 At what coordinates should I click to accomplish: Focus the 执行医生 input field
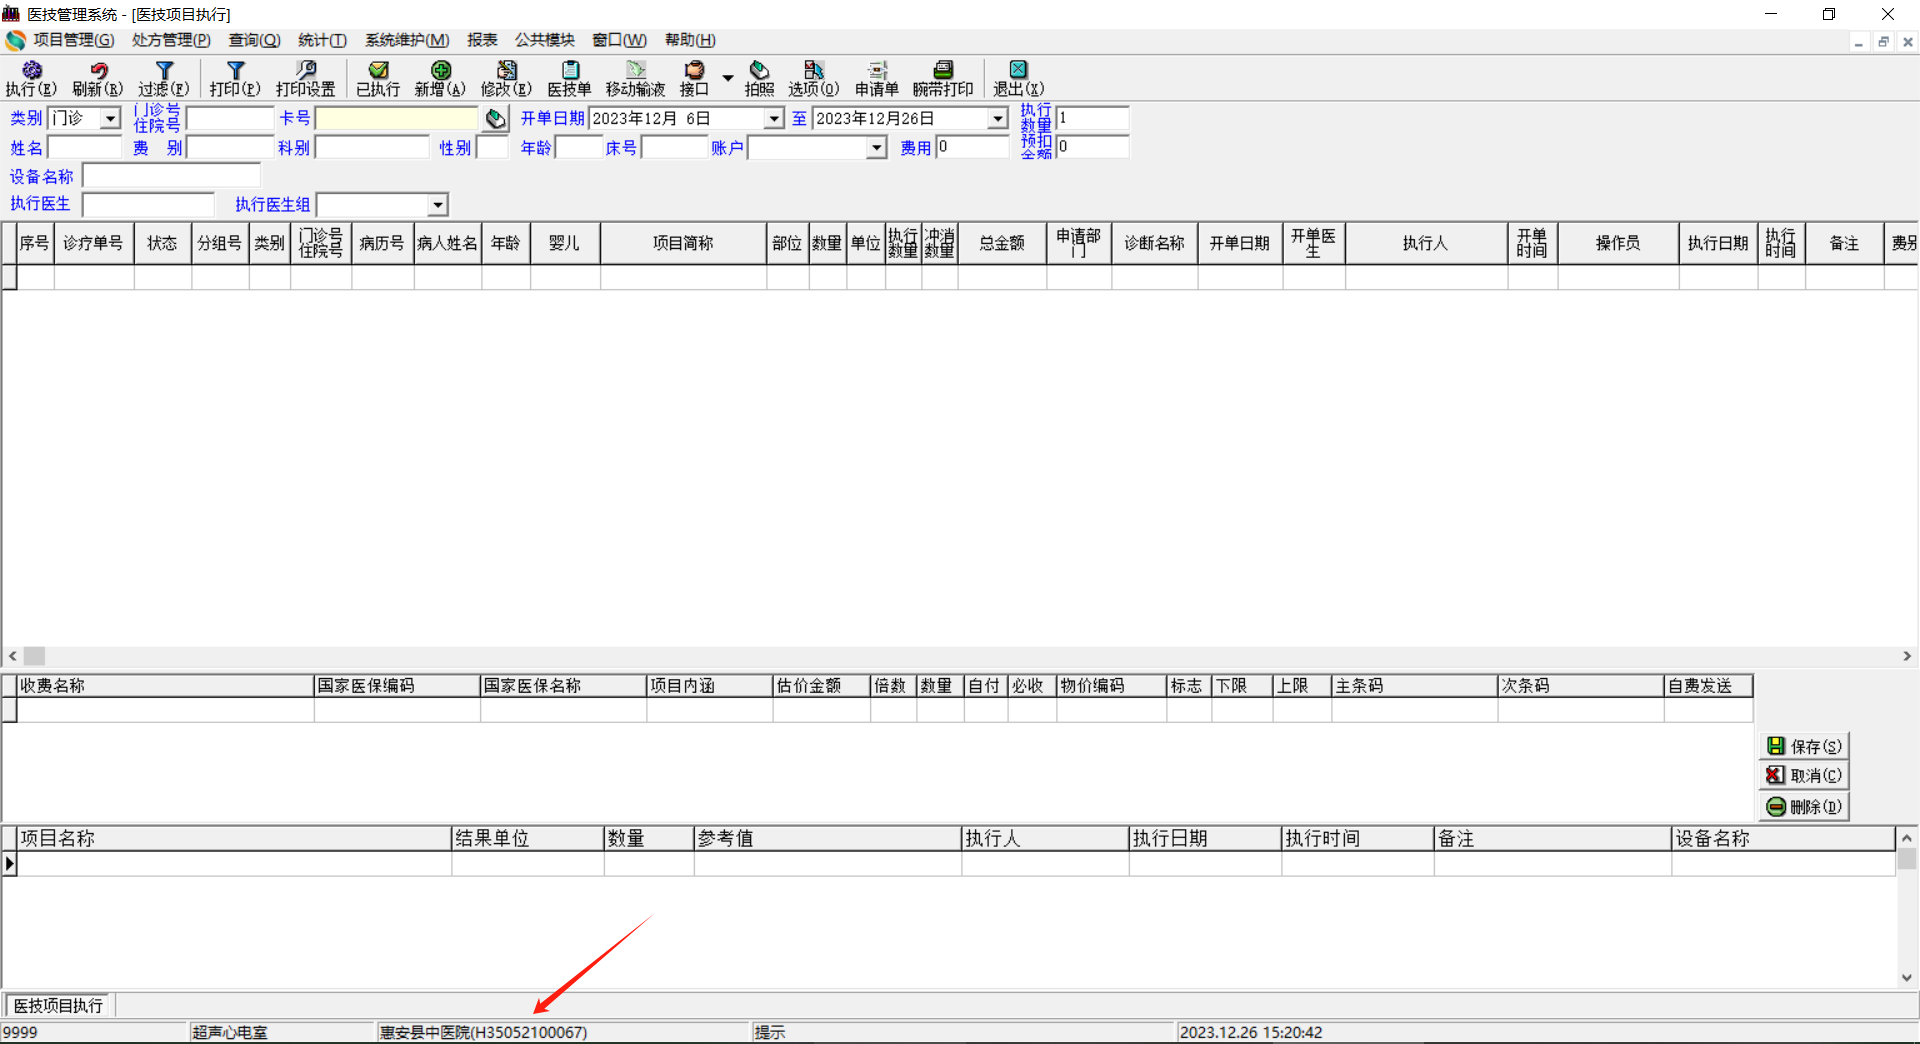149,205
